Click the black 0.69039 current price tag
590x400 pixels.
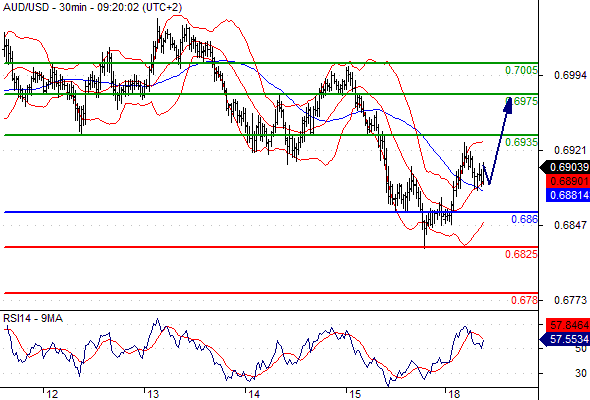[x=565, y=167]
